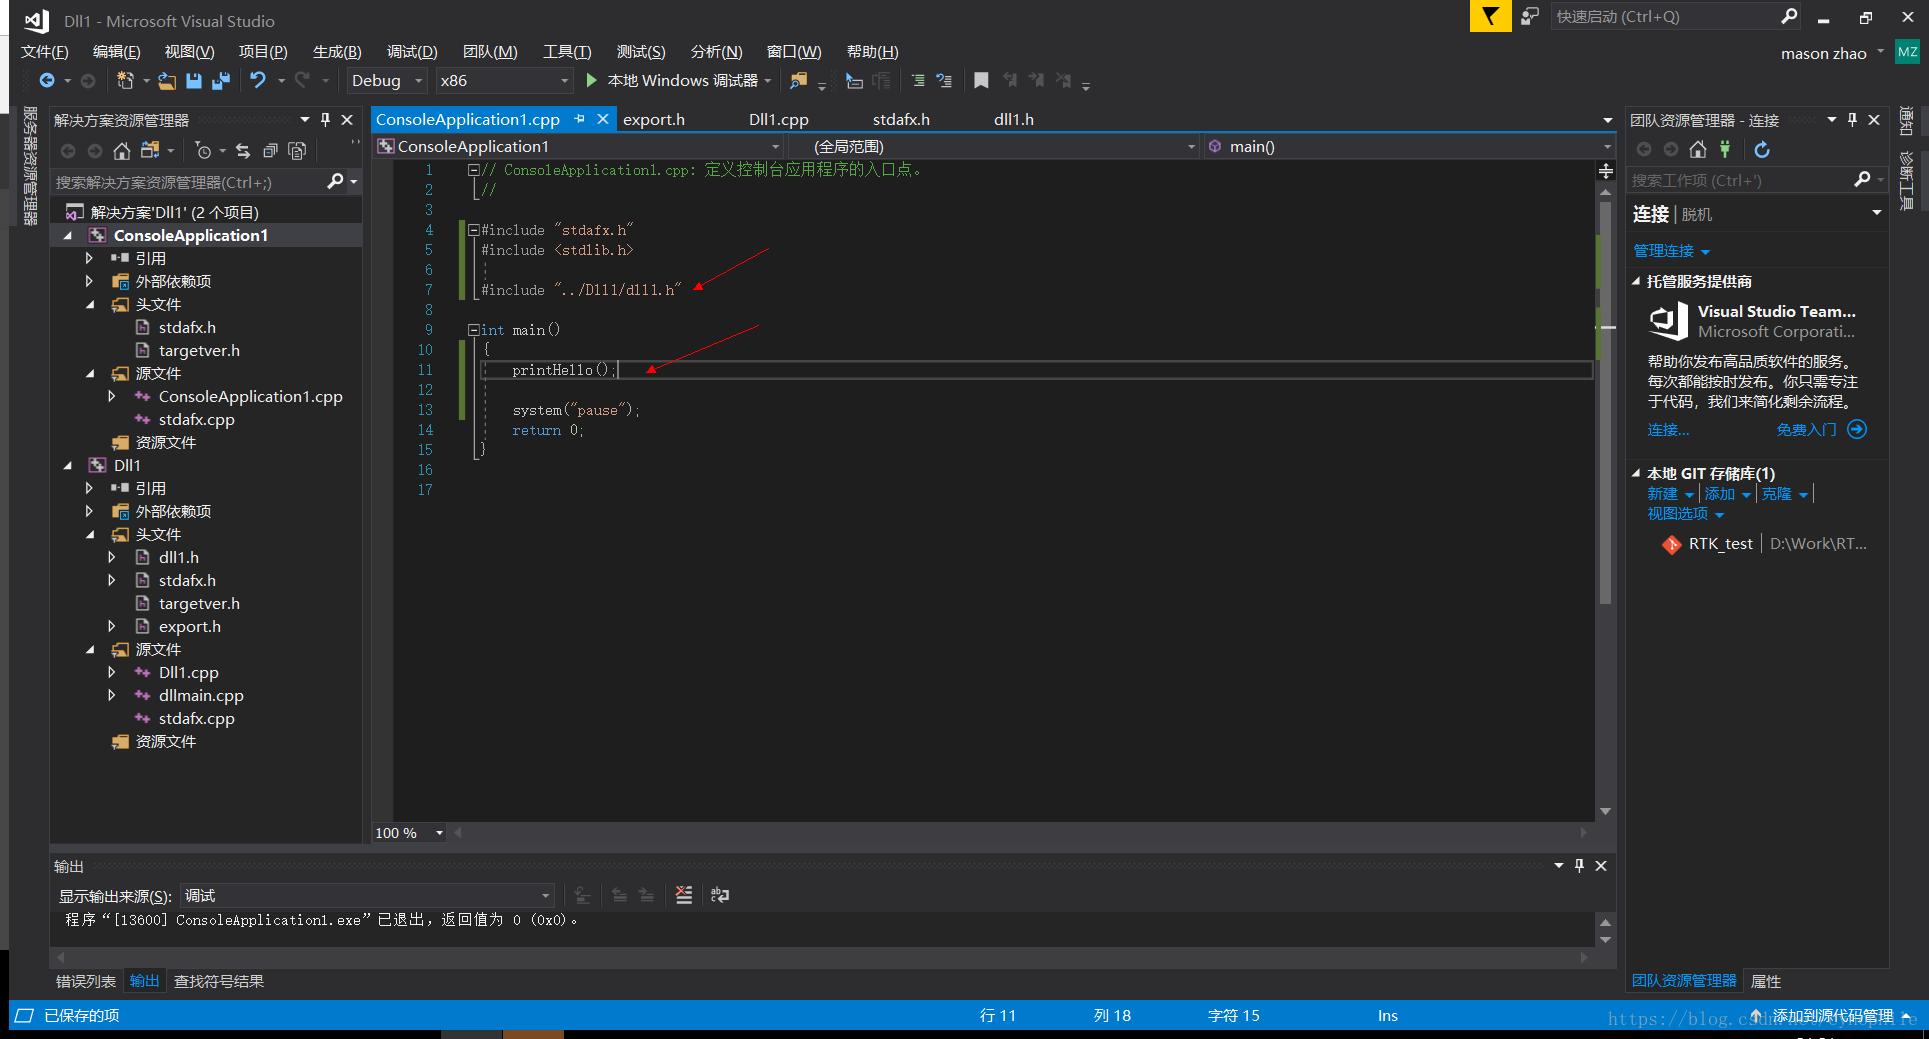Click the feedback notification flag icon

pos(1490,16)
